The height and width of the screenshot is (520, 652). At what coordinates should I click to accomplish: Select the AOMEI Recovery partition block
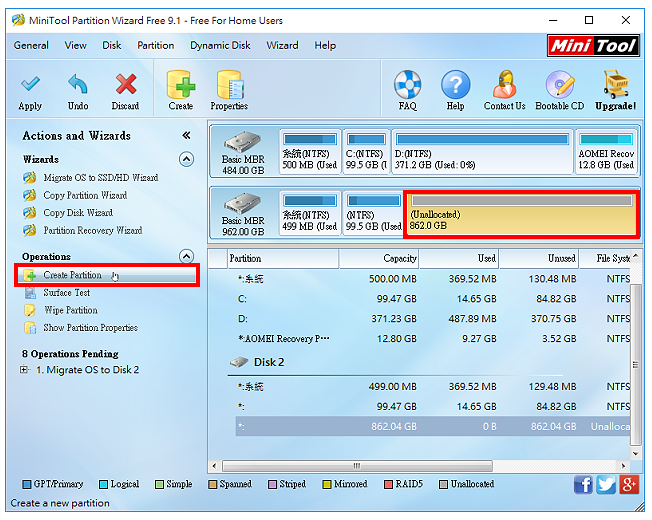coord(606,152)
